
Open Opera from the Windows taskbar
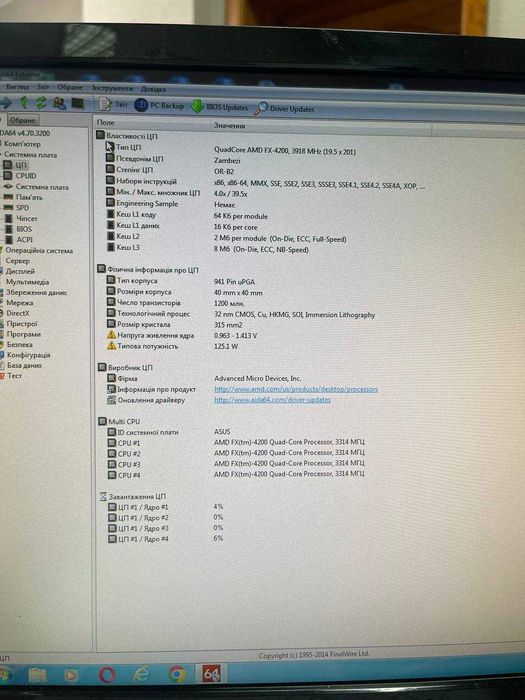(x=107, y=675)
